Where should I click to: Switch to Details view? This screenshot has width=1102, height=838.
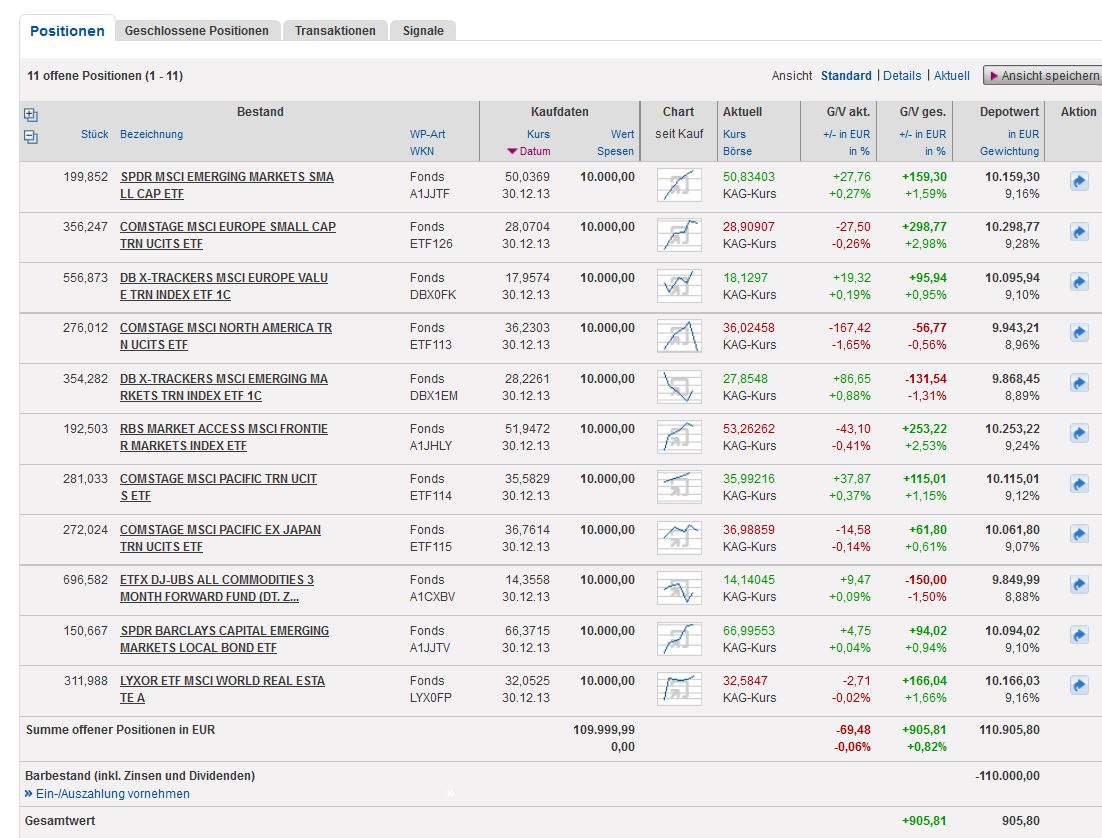(x=902, y=76)
